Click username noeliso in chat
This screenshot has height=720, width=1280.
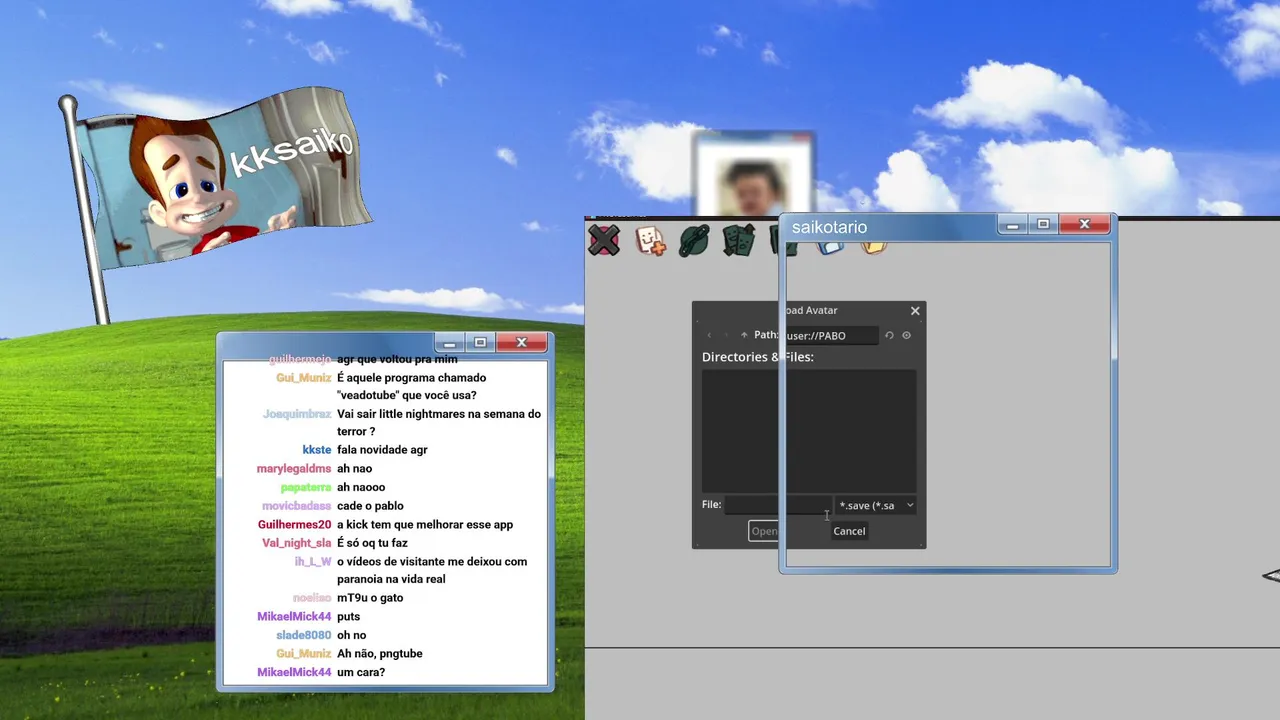[312, 598]
